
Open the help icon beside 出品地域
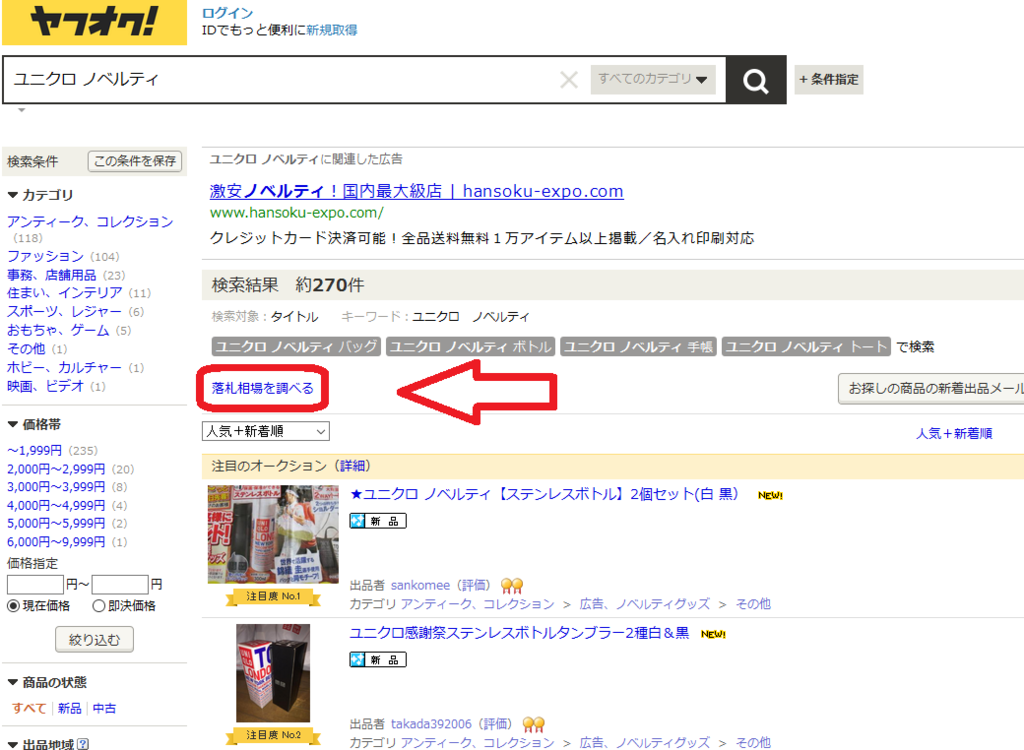(x=83, y=743)
